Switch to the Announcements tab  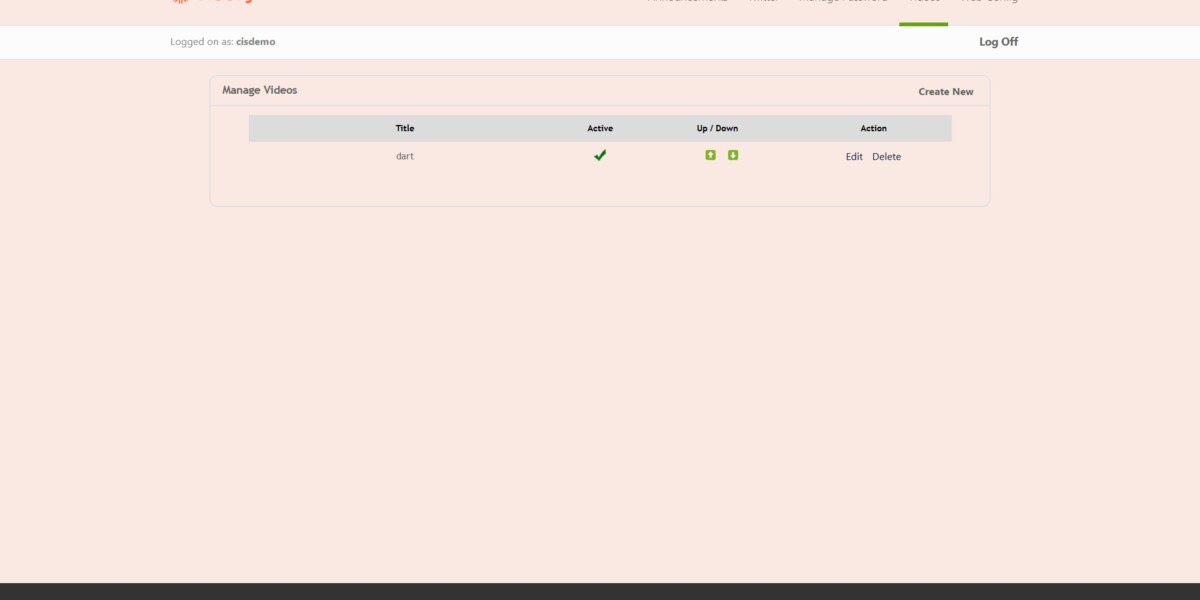687,3
